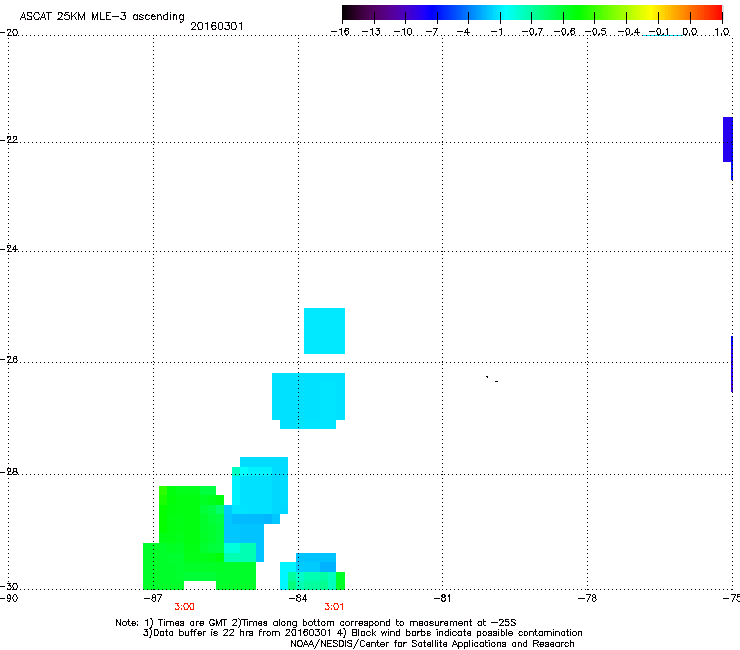The width and height of the screenshot is (740, 650).
Task: Click the NOAA/NESDIS Center credit line
Action: 432,644
